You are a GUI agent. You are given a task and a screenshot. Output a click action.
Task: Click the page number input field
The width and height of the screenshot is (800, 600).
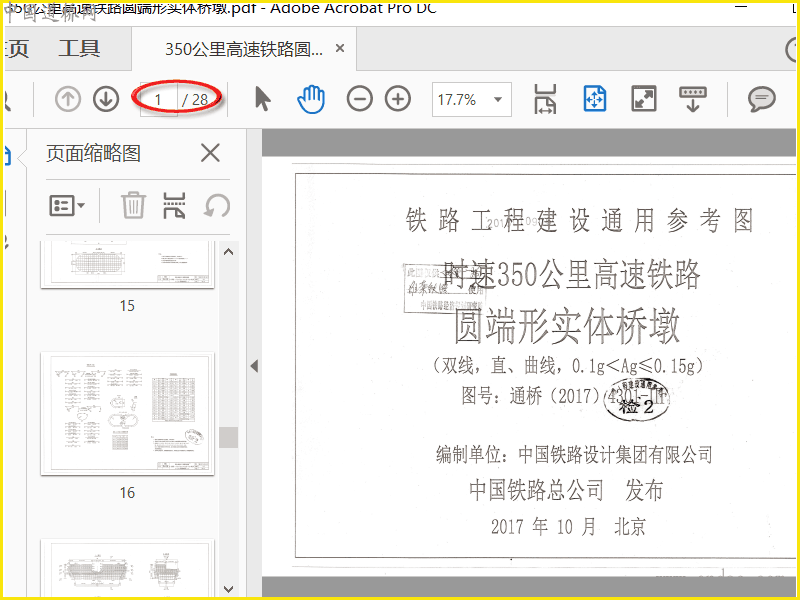tap(159, 99)
